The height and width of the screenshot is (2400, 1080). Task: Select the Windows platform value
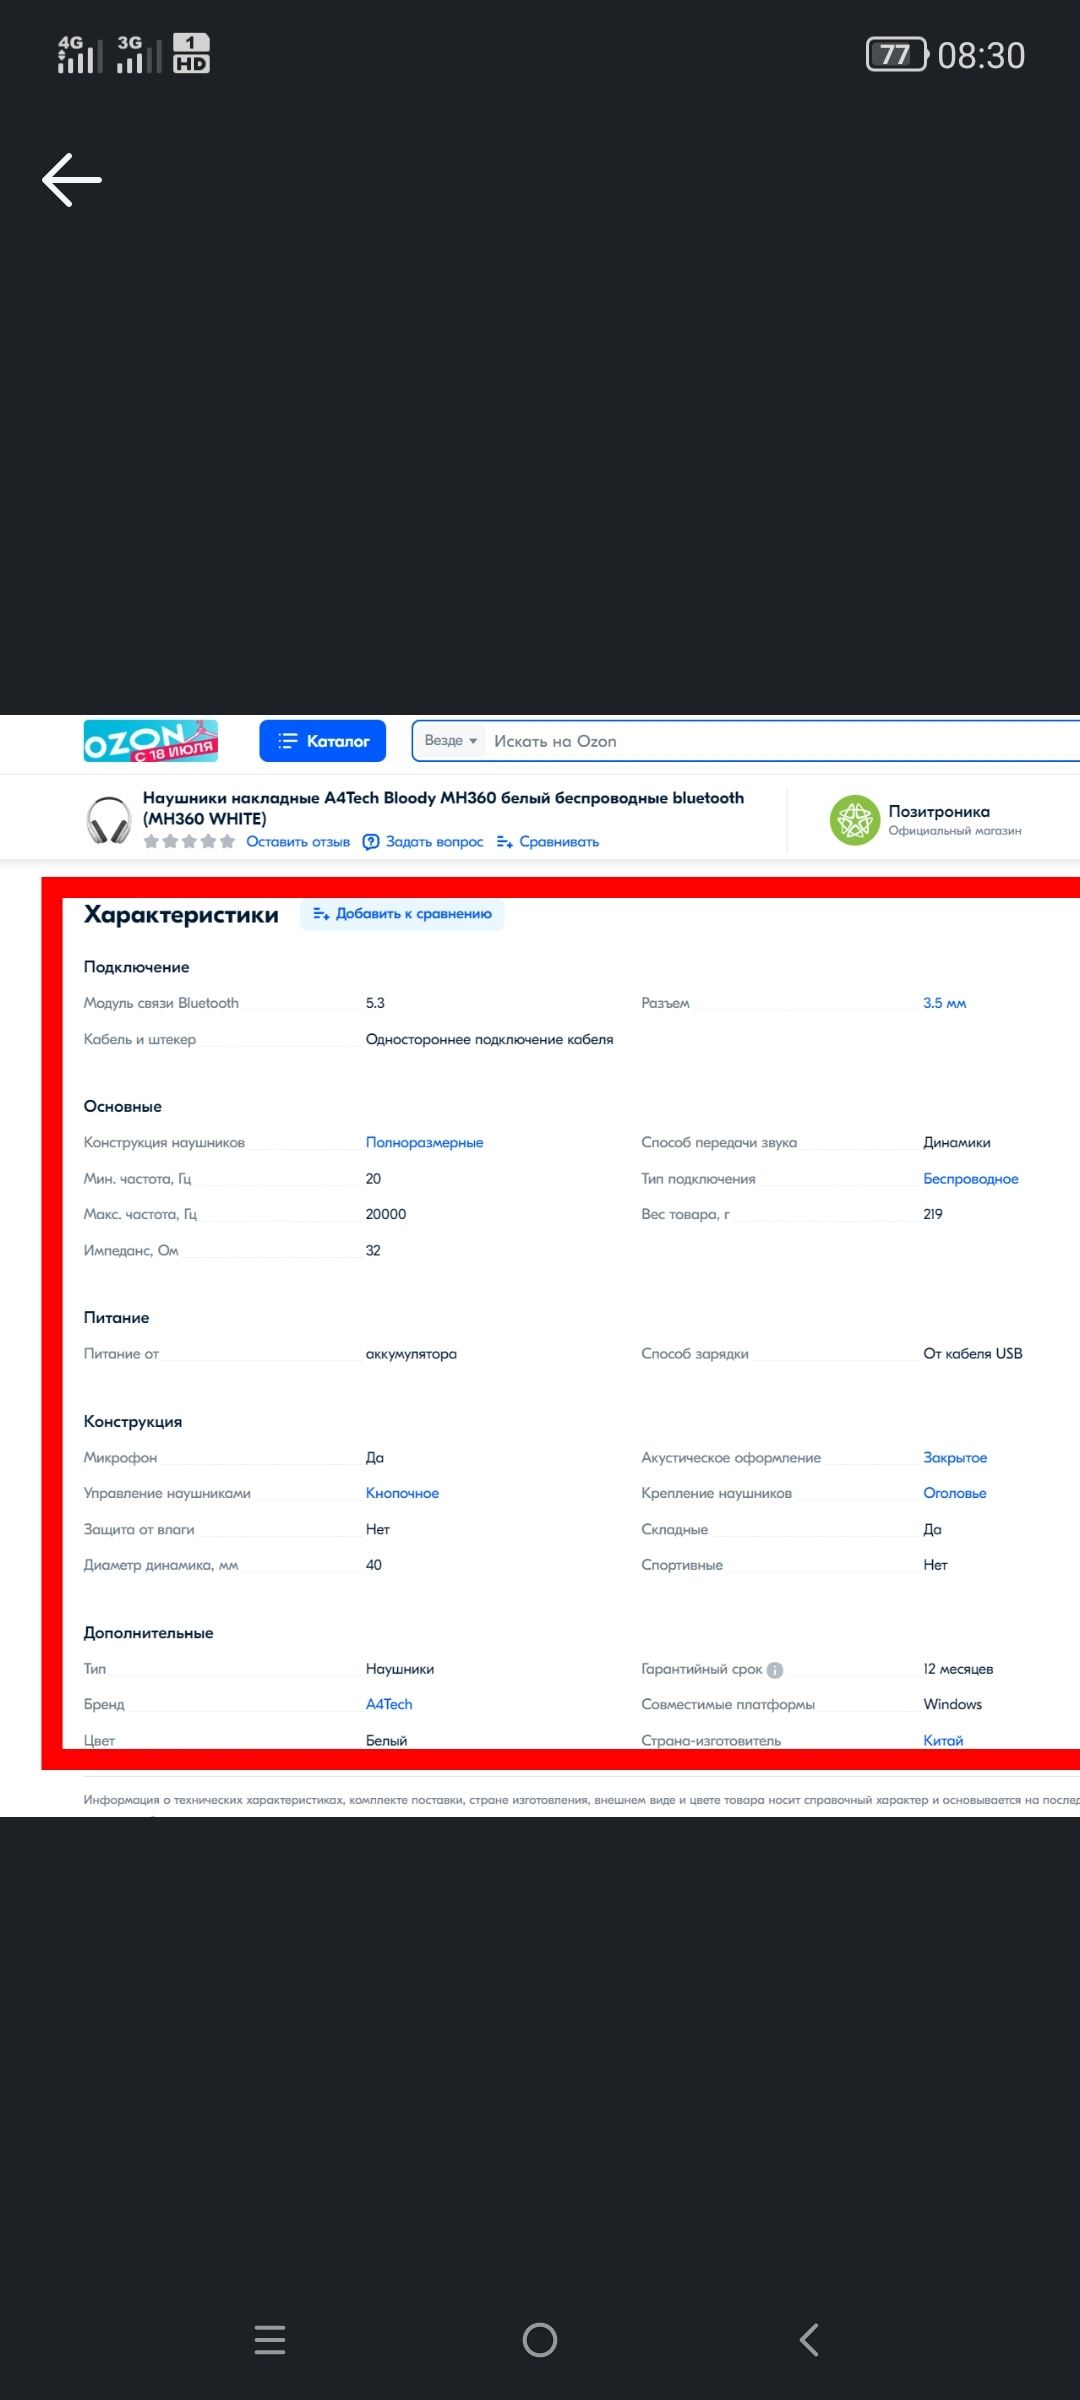tap(952, 1704)
